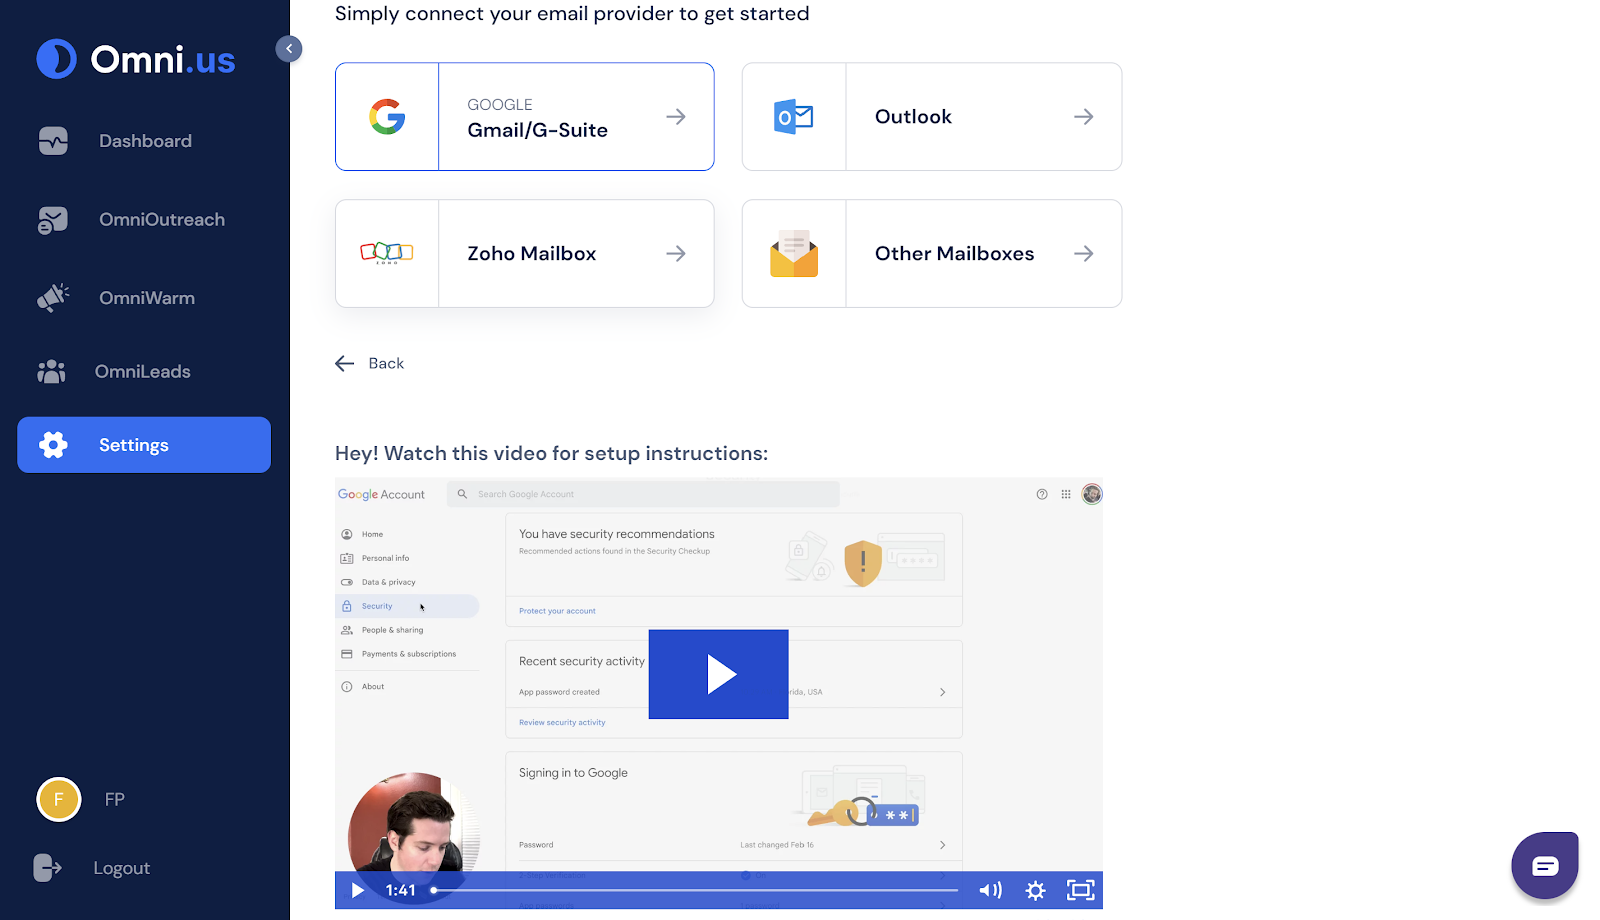This screenshot has width=1600, height=920.
Task: Choose Outlook as email provider
Action: [932, 117]
